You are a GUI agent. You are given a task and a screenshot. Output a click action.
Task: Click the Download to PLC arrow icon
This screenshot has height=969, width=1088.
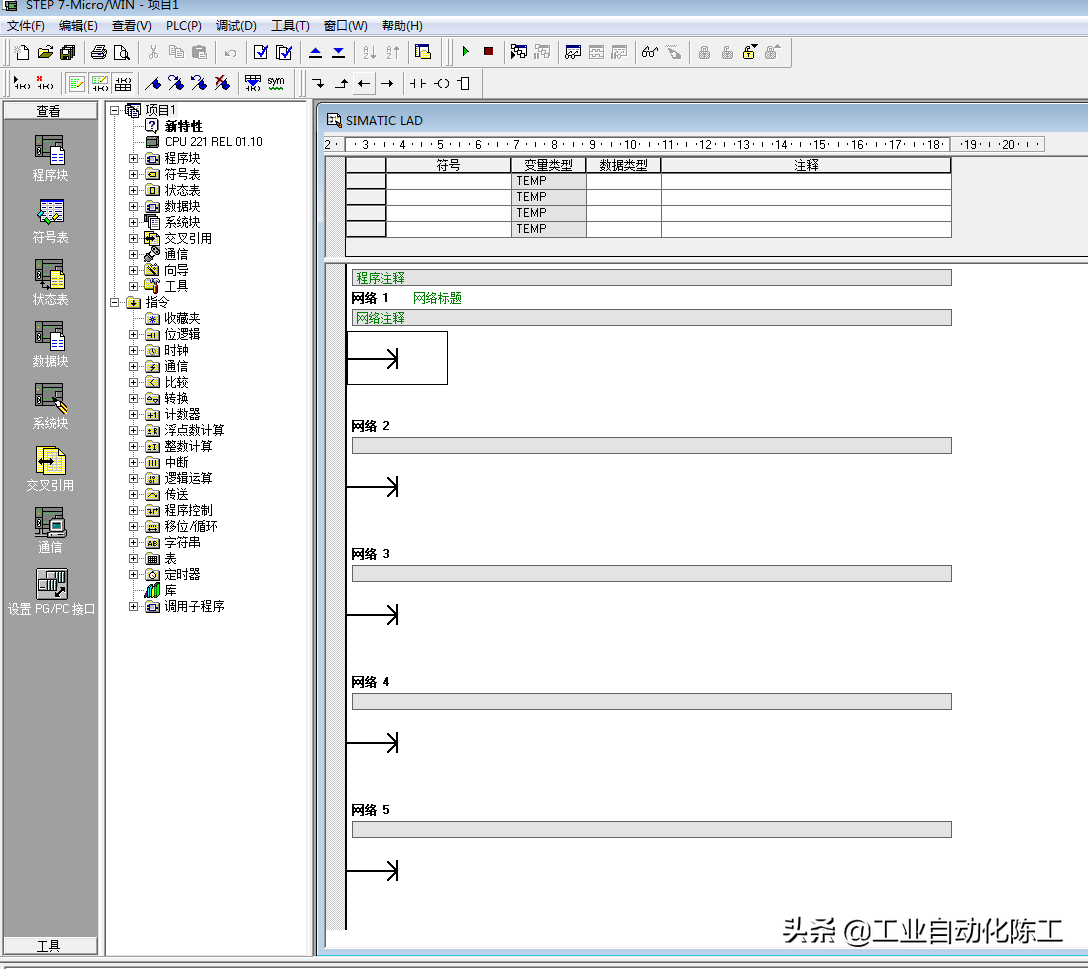pyautogui.click(x=338, y=52)
